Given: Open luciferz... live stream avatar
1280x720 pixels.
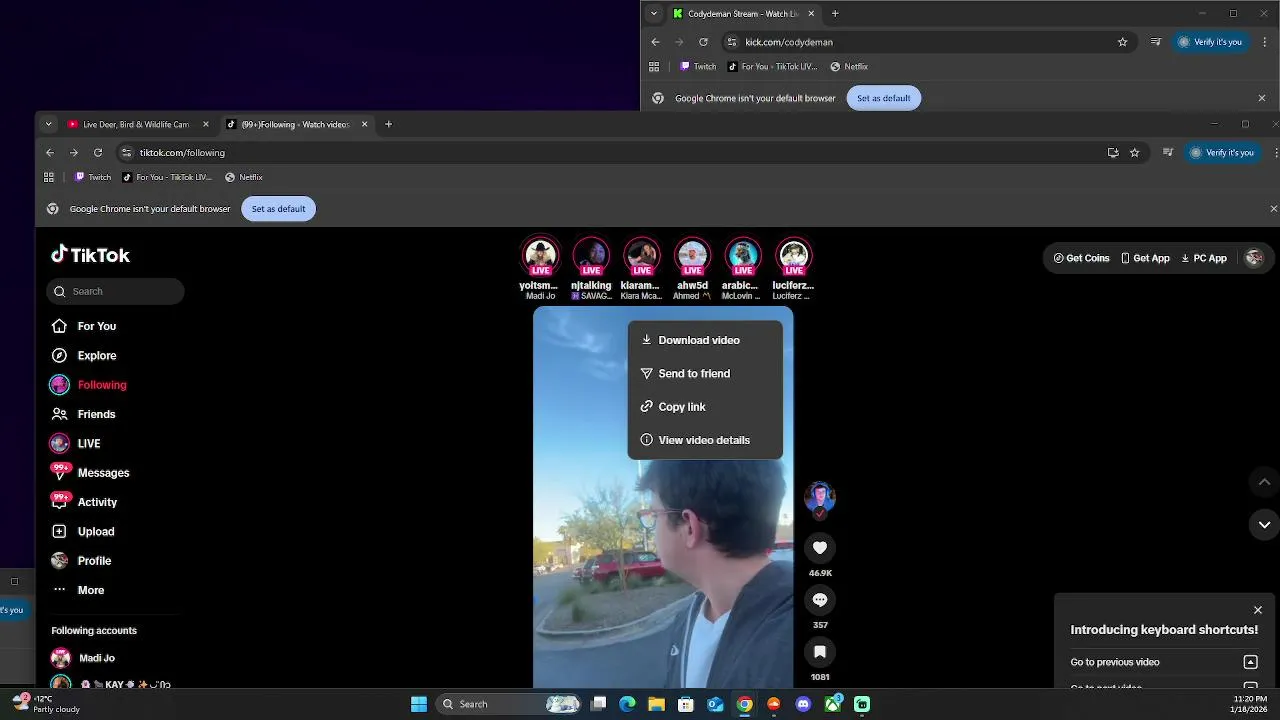Looking at the screenshot, I should click(794, 257).
